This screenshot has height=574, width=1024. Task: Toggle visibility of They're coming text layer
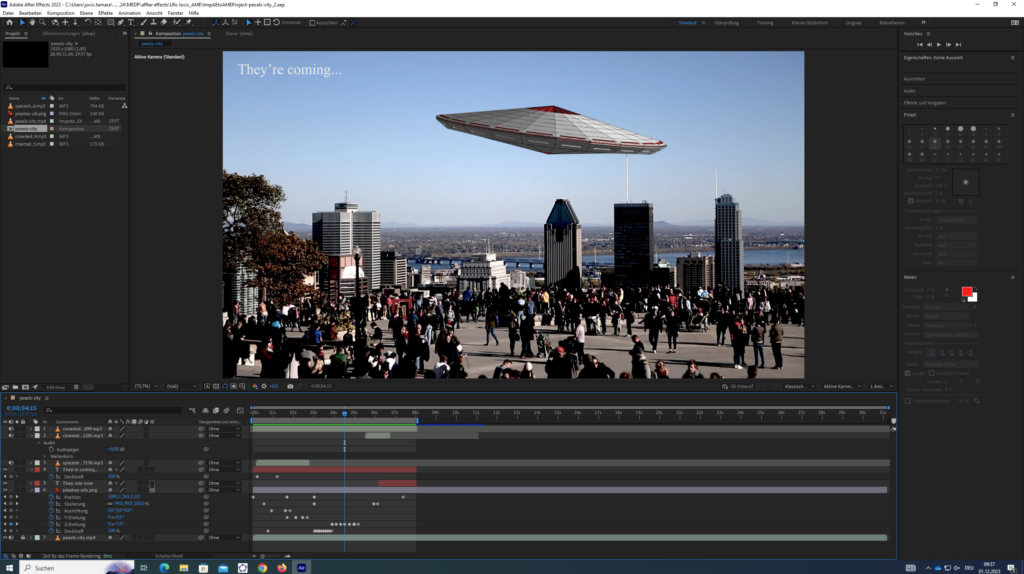(6, 469)
